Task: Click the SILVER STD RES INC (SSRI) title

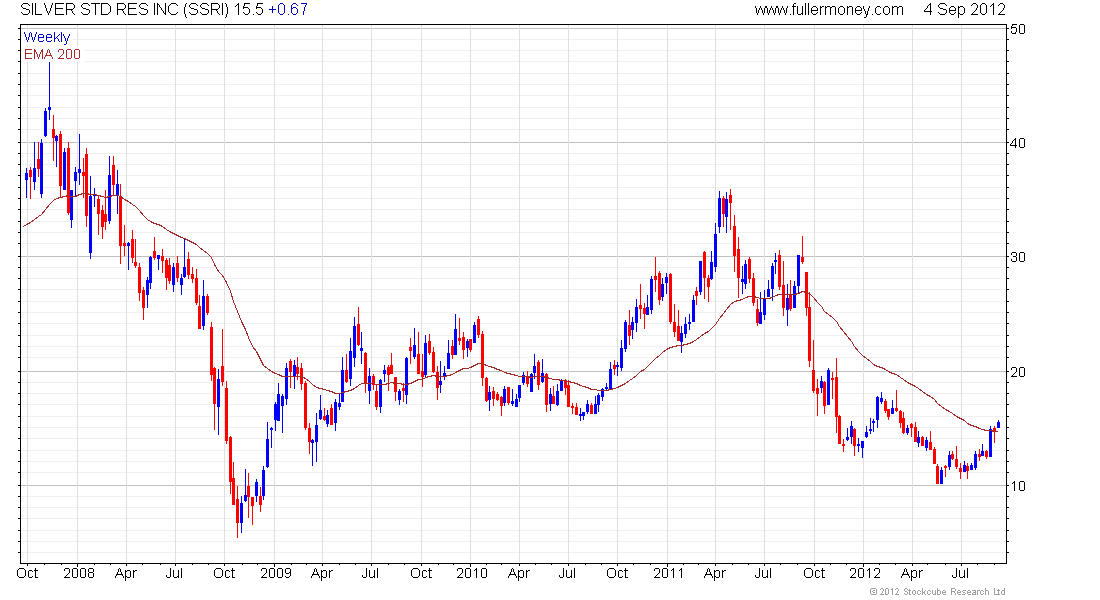Action: click(x=125, y=10)
